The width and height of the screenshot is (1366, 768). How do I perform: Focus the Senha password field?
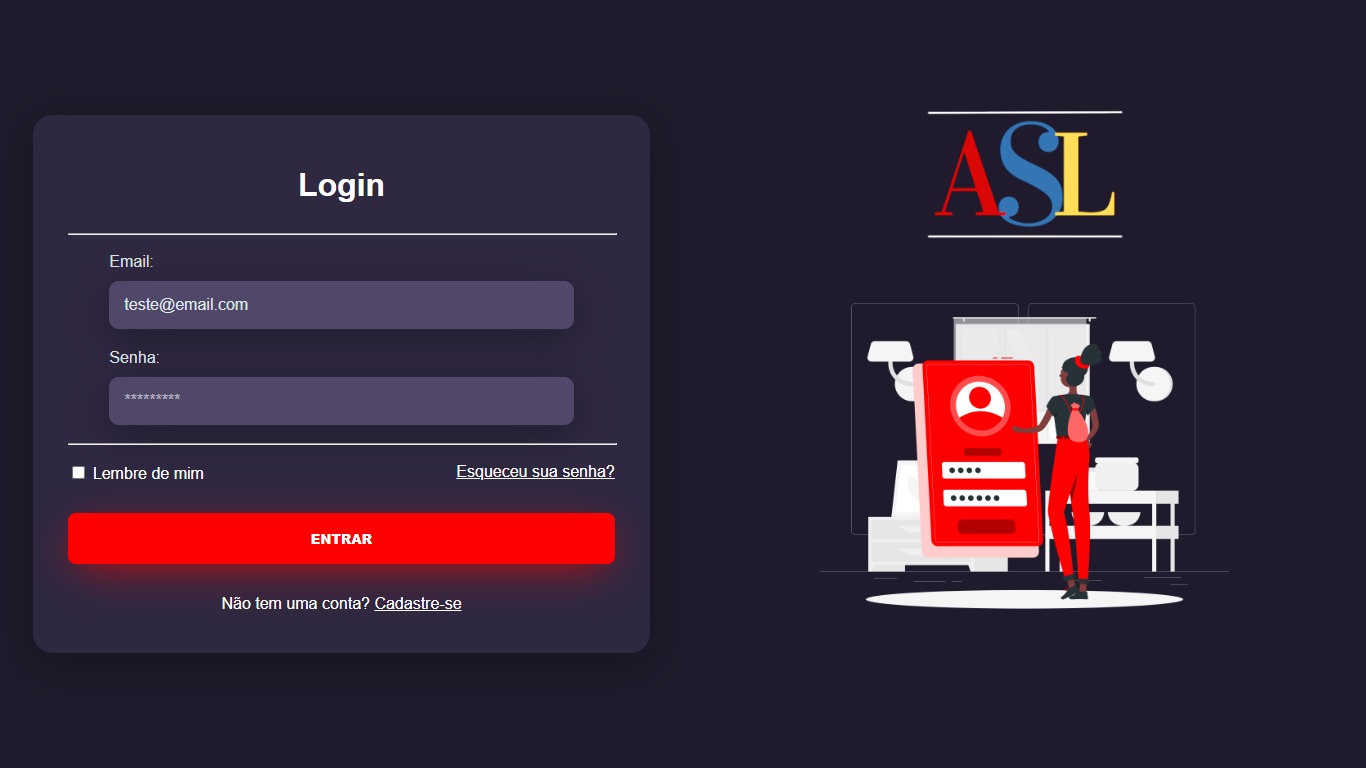point(341,401)
